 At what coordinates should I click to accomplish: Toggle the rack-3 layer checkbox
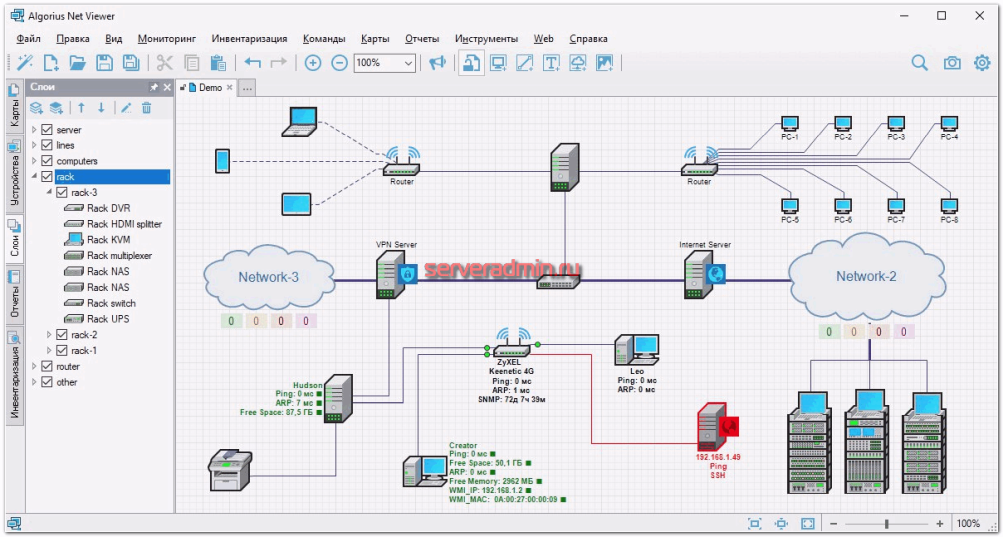click(x=61, y=192)
